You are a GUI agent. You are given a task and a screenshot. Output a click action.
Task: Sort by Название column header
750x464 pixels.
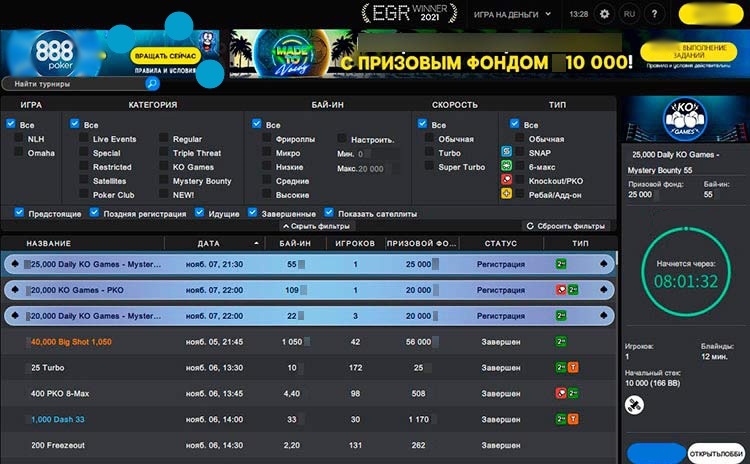pyautogui.click(x=48, y=243)
